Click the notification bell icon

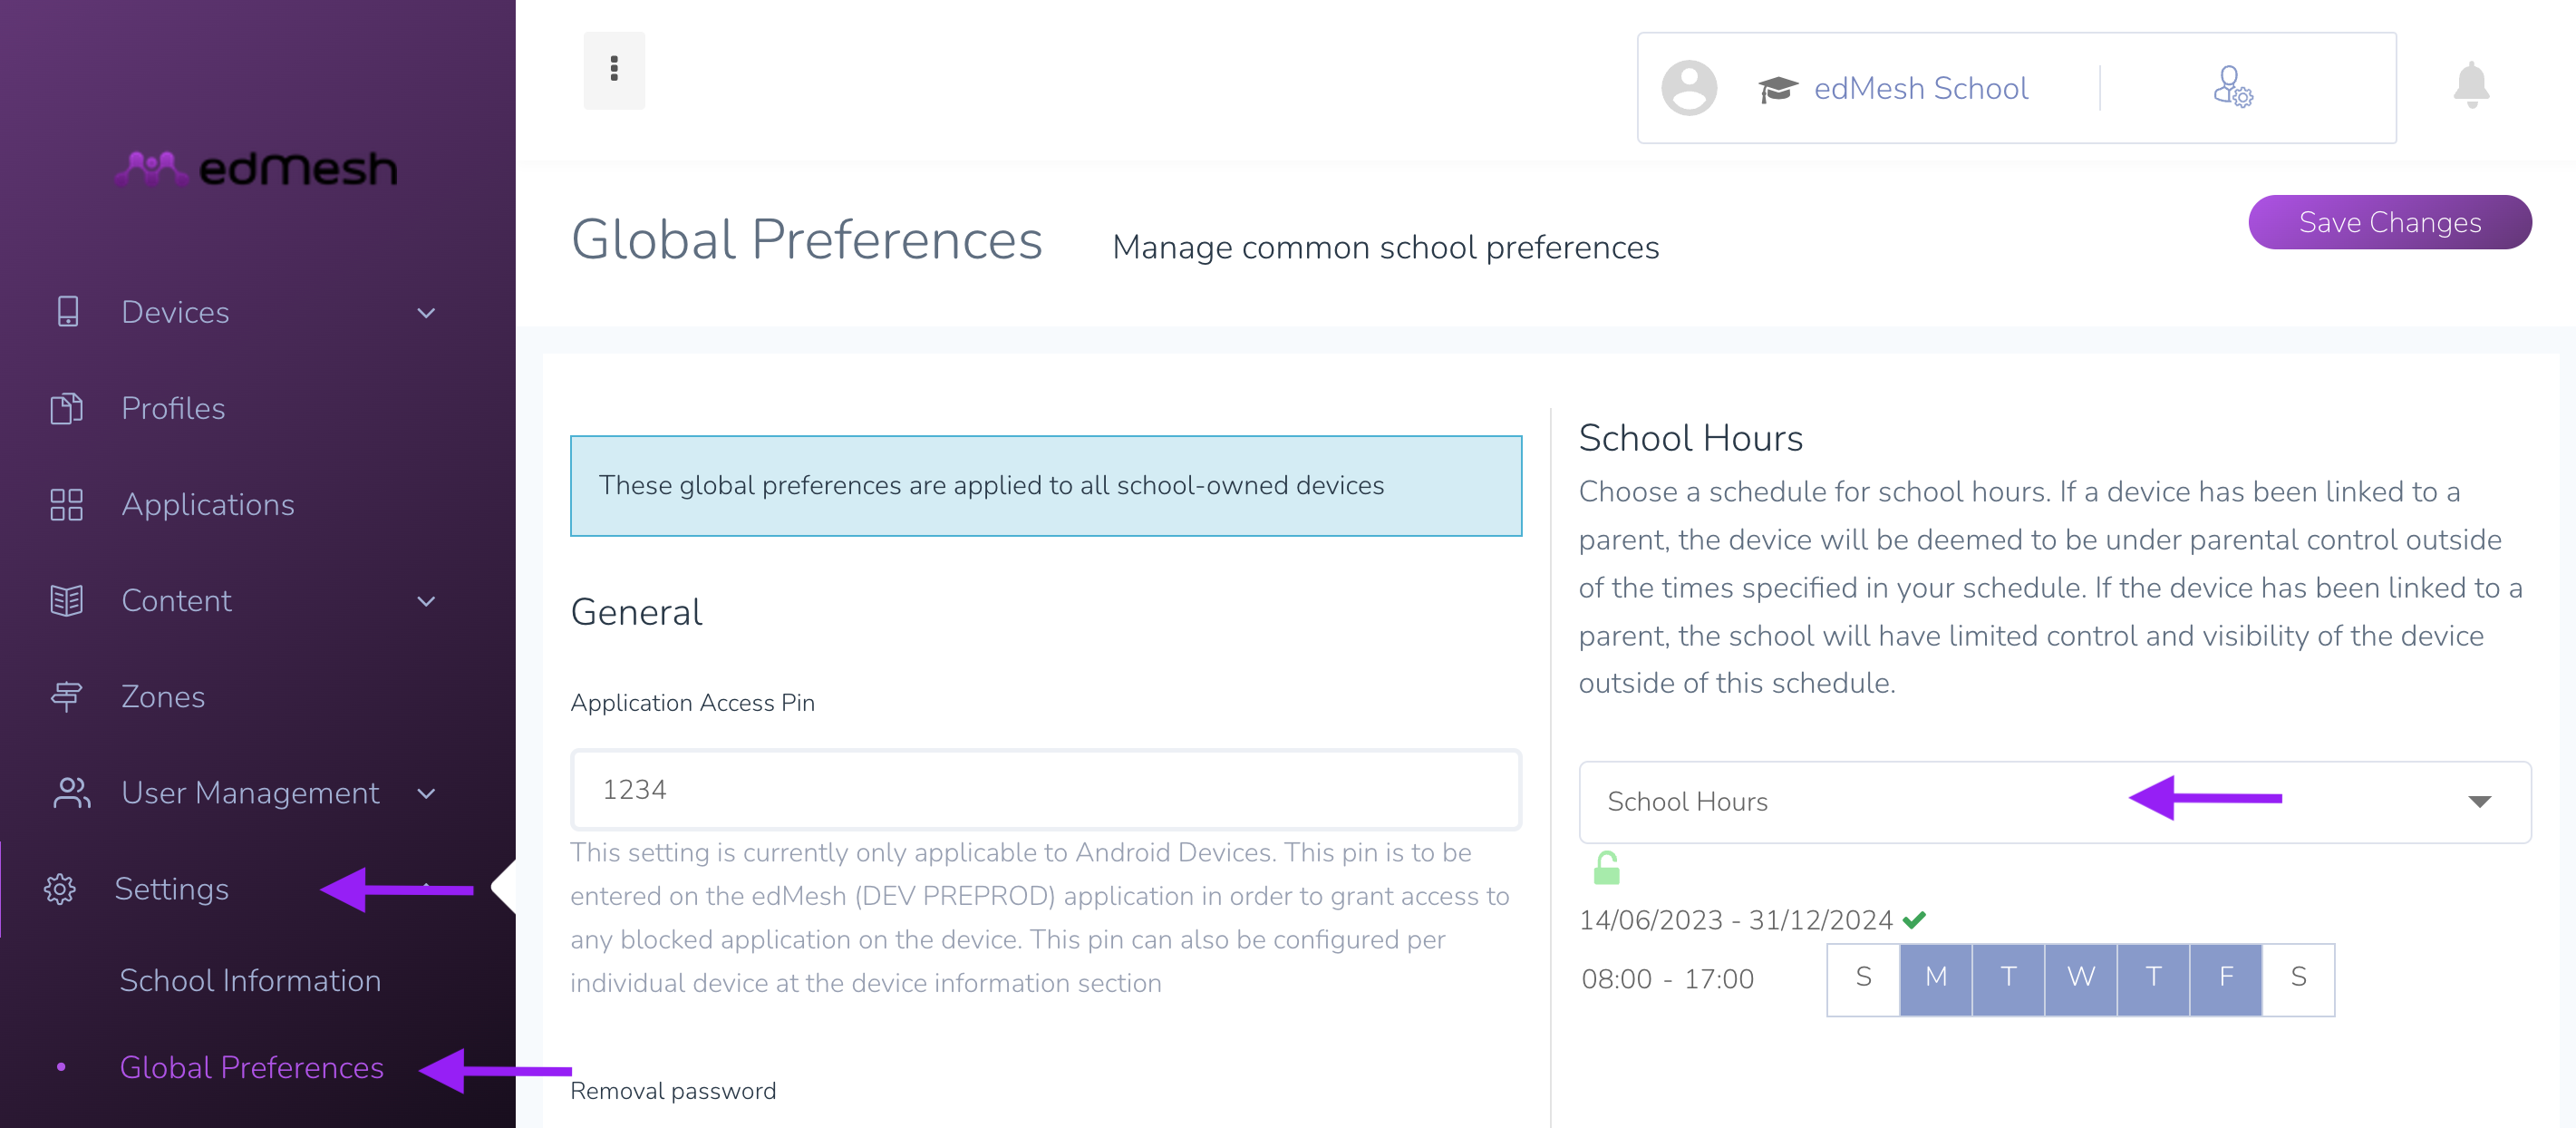[x=2471, y=86]
